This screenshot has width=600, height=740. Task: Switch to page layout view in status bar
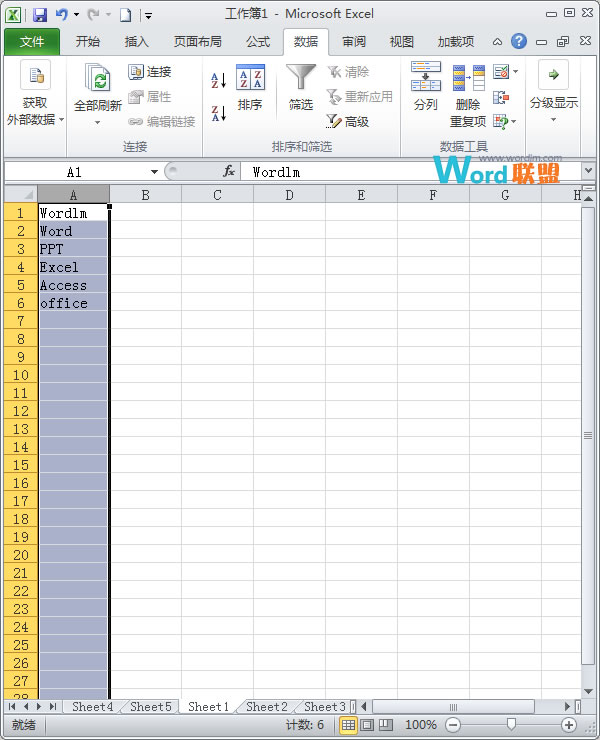[x=367, y=725]
